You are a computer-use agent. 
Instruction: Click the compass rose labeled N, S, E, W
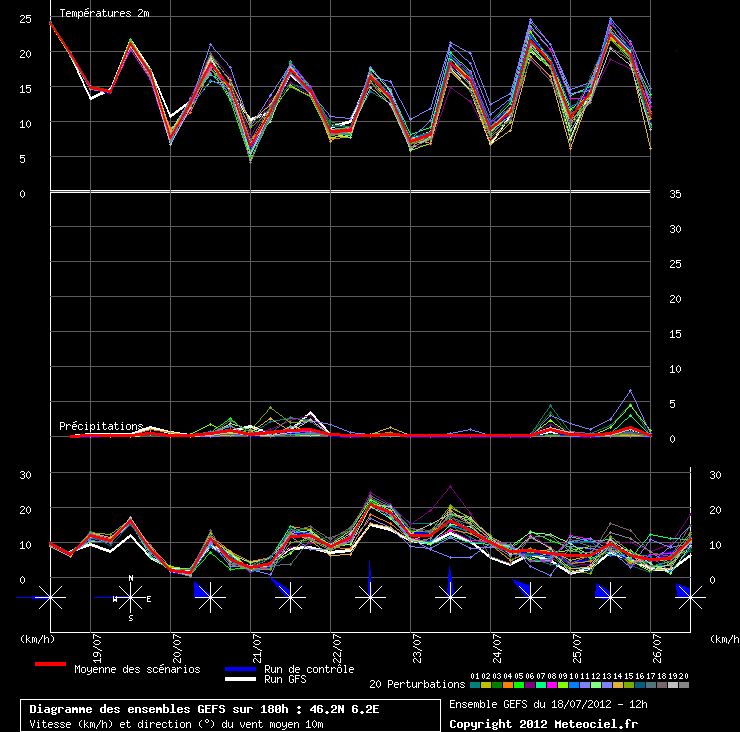pos(130,598)
